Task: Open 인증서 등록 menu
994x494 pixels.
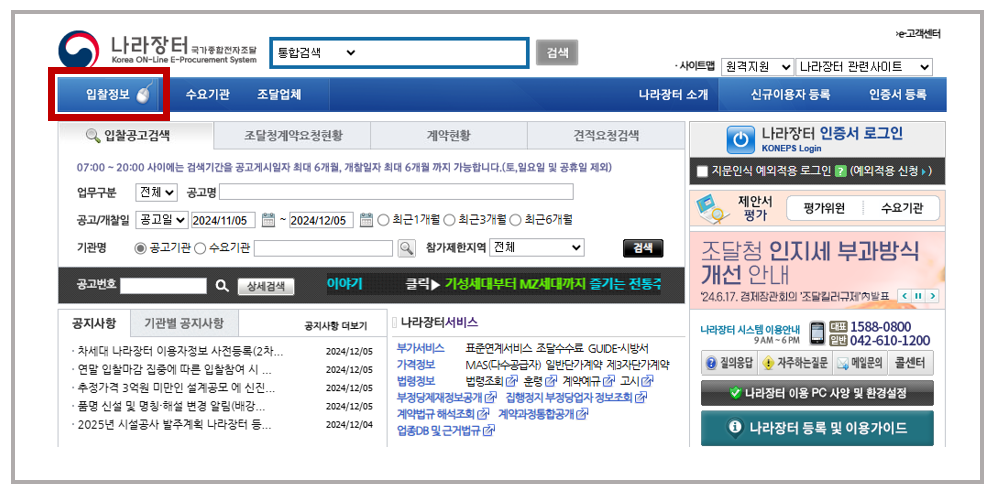Action: pyautogui.click(x=898, y=95)
